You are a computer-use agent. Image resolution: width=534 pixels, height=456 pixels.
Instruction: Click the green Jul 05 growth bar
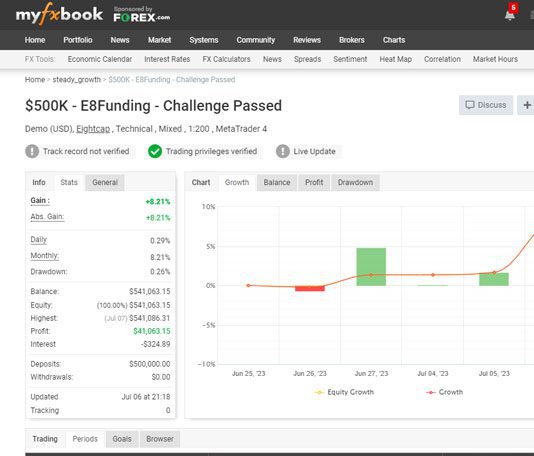(x=494, y=279)
